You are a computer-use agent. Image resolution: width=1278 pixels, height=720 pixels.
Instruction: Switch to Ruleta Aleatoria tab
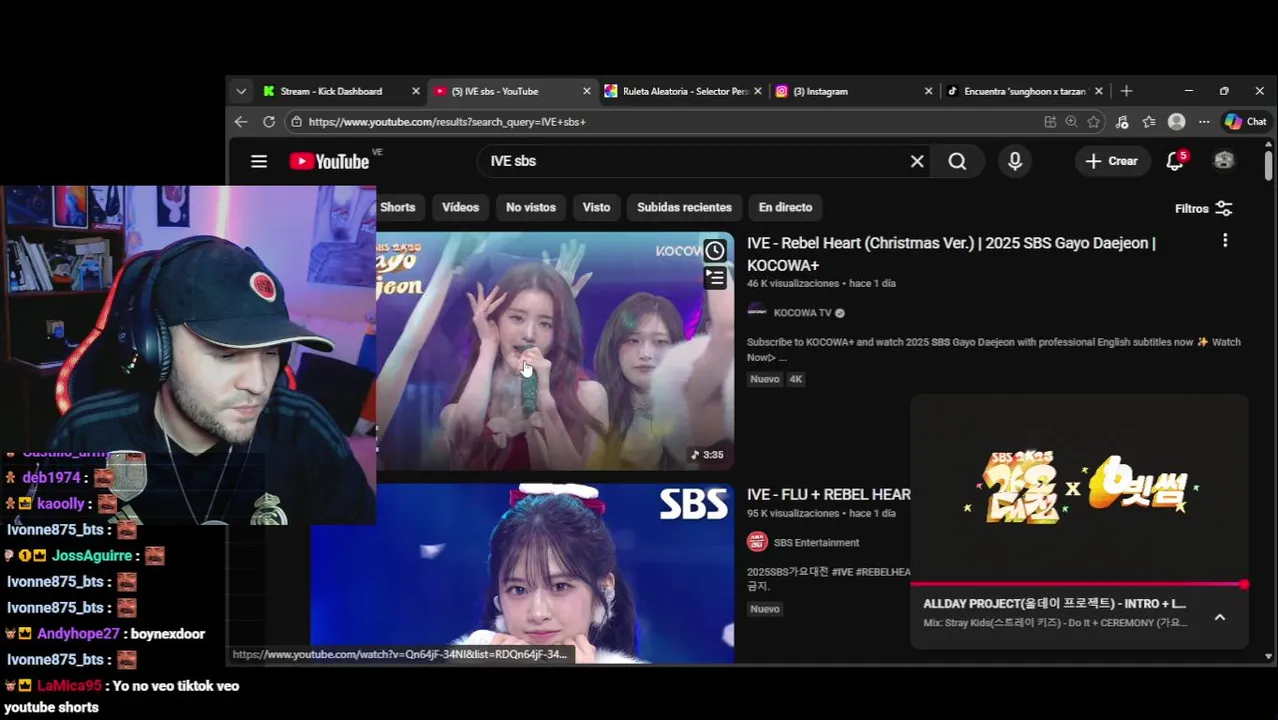click(684, 91)
